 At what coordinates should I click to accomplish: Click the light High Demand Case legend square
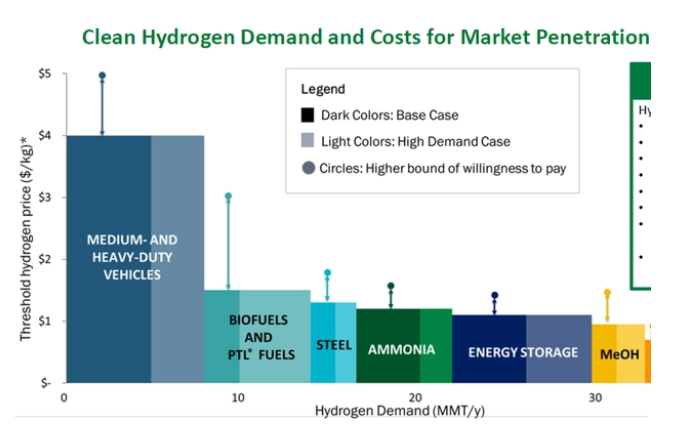click(x=308, y=141)
